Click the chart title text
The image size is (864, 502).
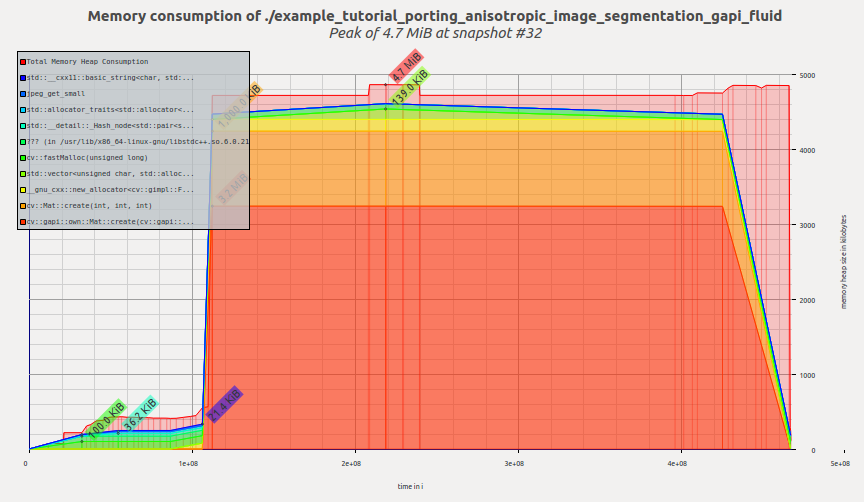pos(435,16)
